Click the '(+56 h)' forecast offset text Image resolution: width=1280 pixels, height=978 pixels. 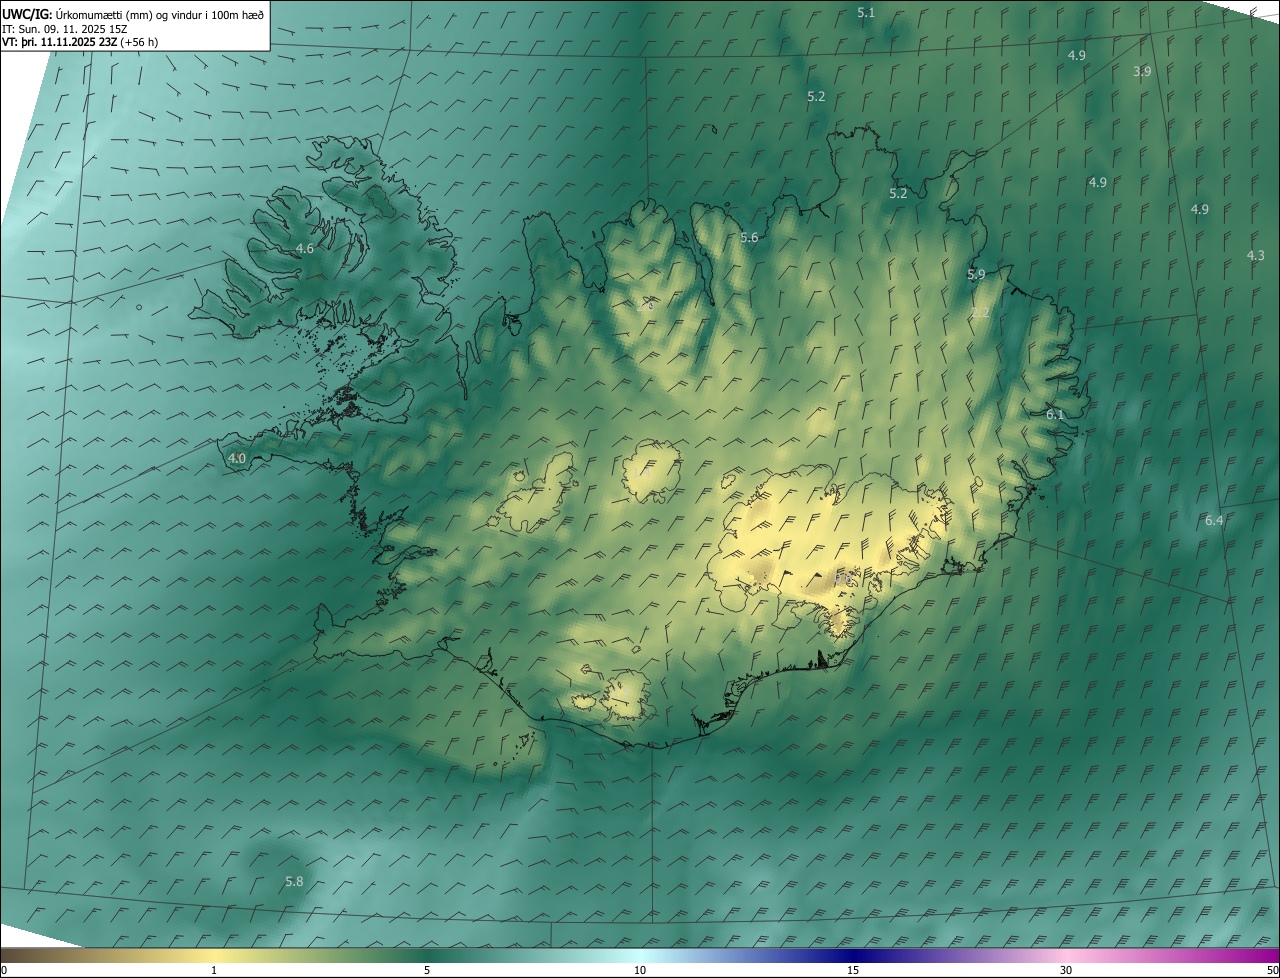point(137,42)
